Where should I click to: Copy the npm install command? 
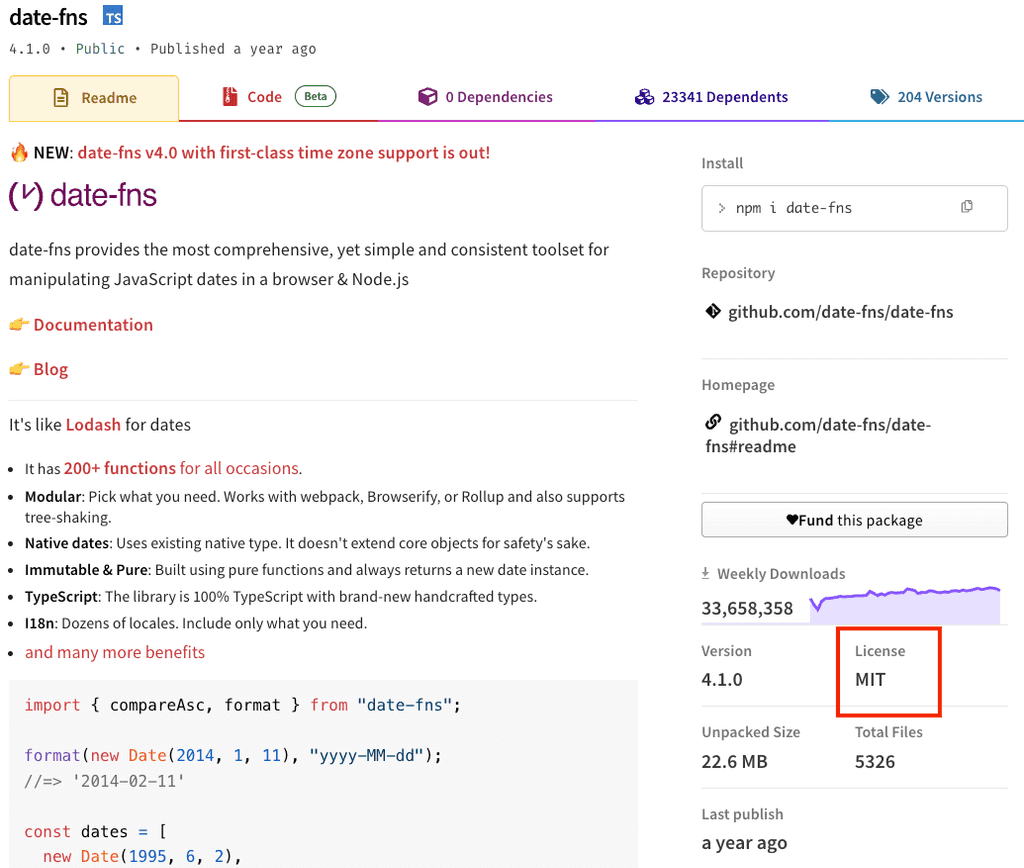point(966,207)
